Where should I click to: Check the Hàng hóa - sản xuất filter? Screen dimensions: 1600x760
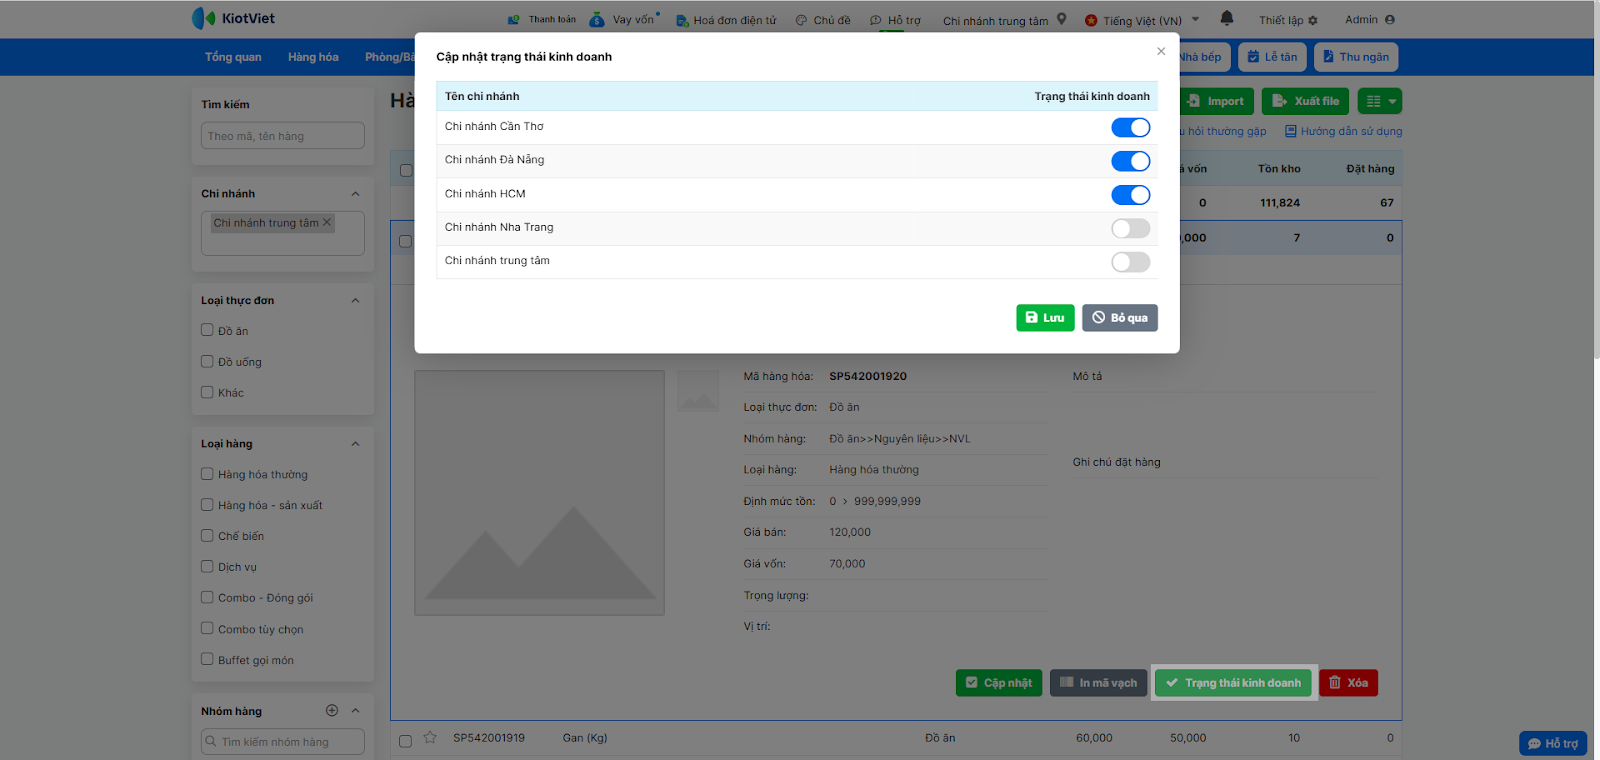click(x=207, y=505)
